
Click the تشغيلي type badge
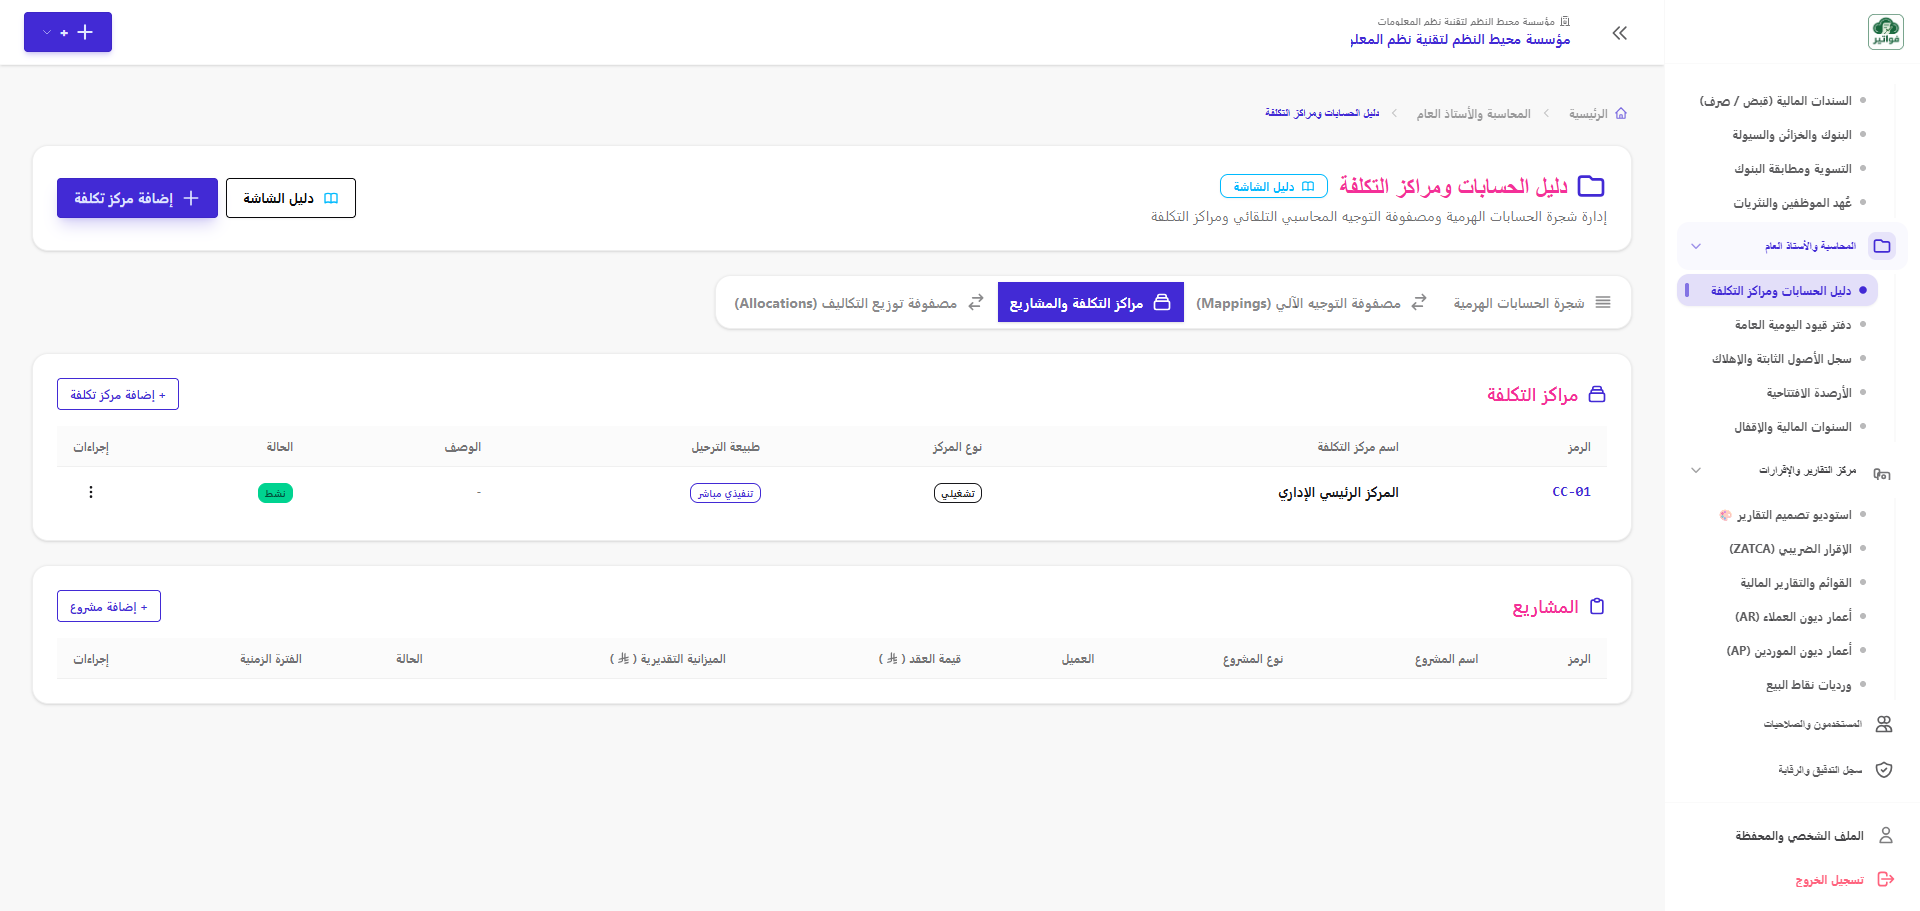[x=958, y=493]
